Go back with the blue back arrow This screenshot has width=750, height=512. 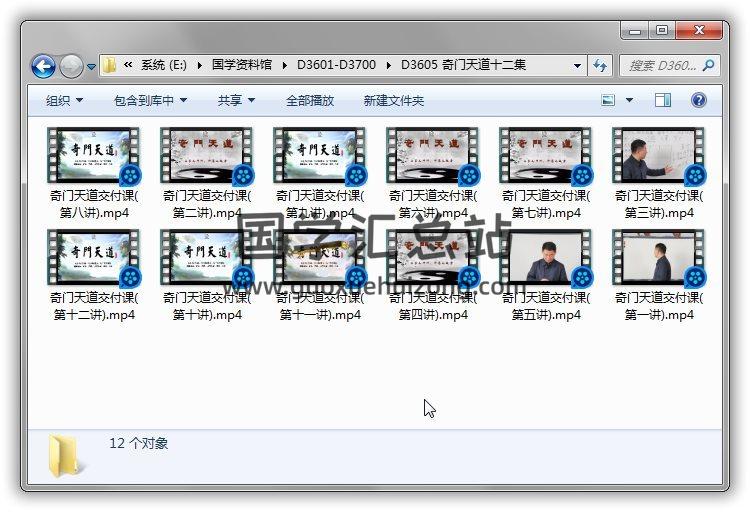(44, 66)
